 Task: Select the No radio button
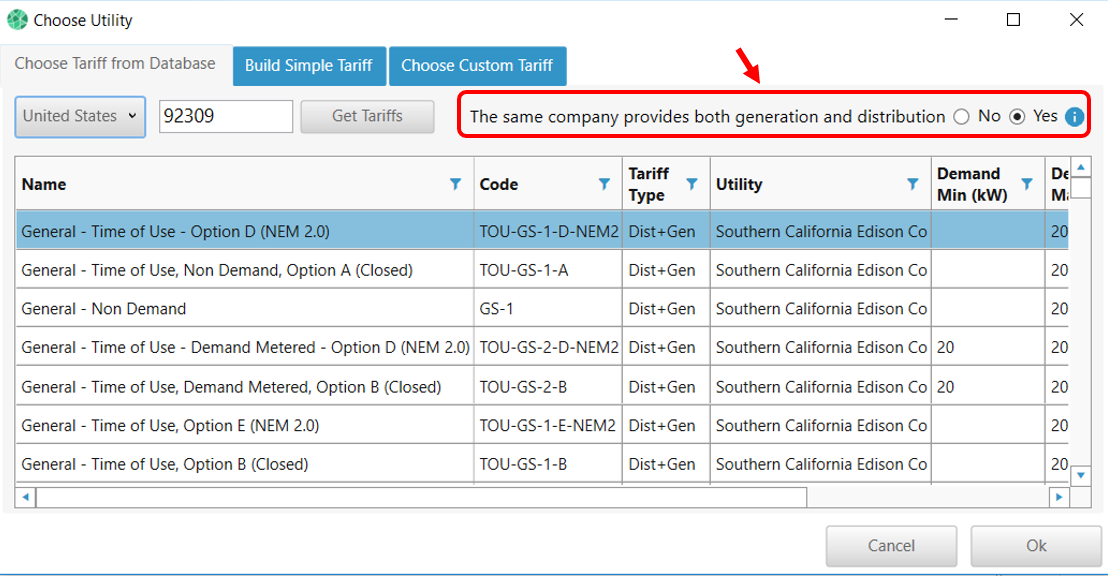962,117
